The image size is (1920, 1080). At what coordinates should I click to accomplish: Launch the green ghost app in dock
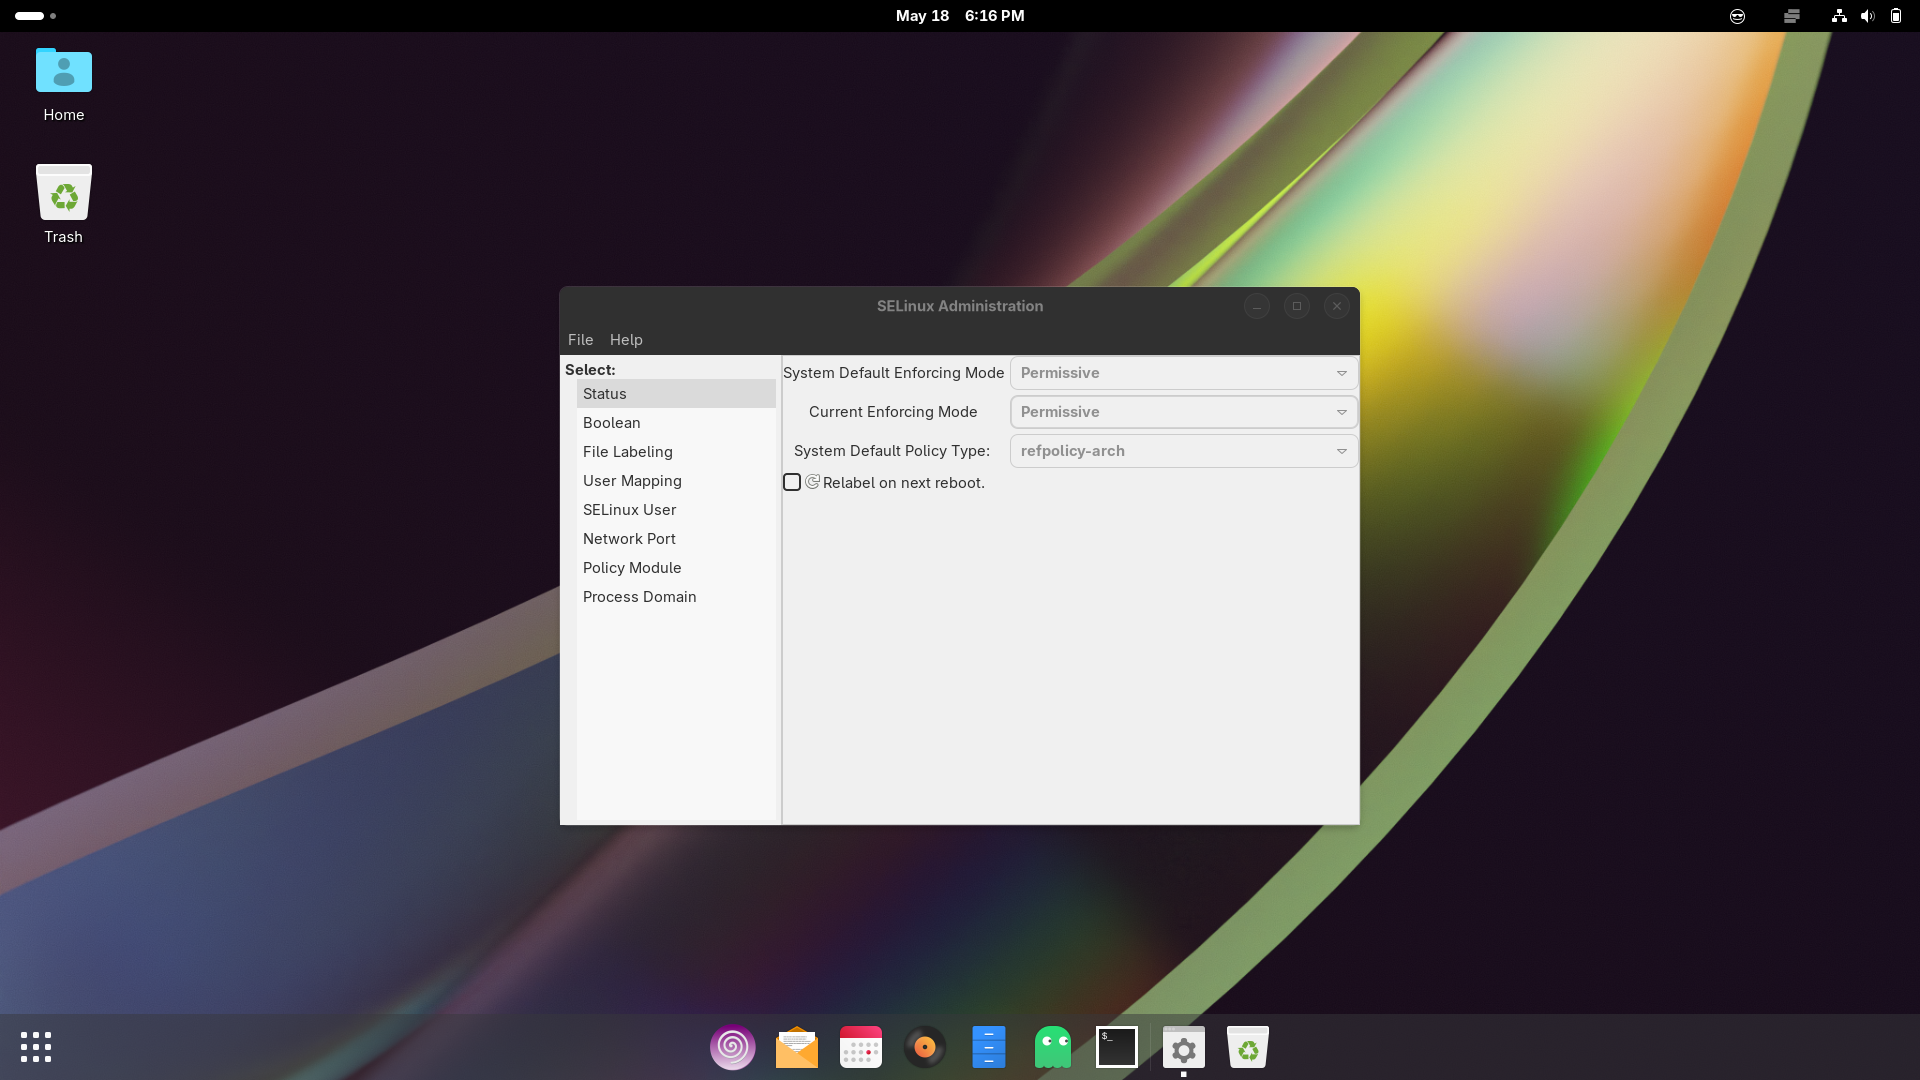click(x=1053, y=1047)
